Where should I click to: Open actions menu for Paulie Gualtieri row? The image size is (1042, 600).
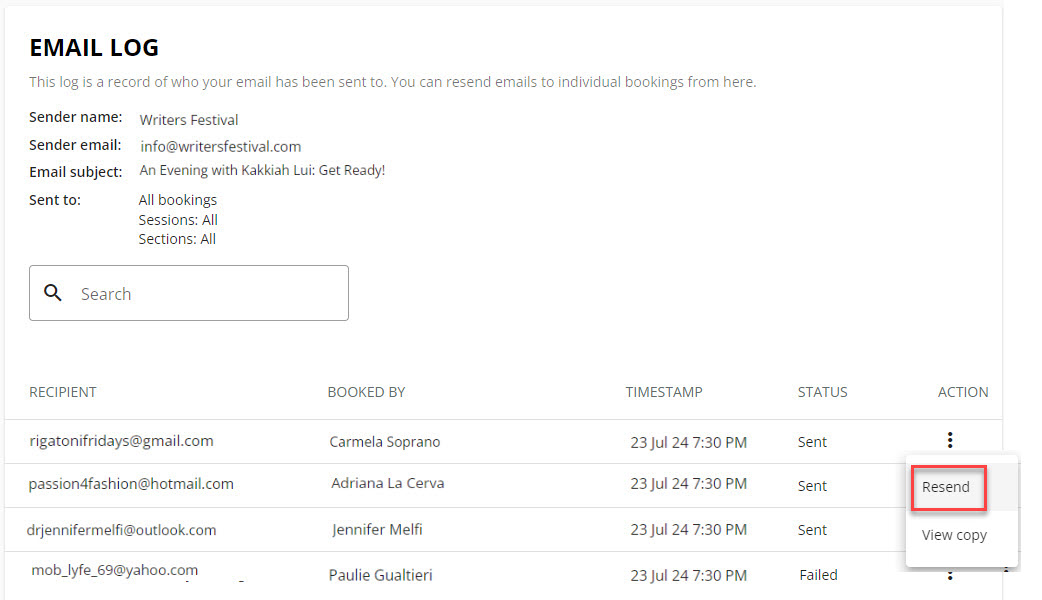(950, 575)
